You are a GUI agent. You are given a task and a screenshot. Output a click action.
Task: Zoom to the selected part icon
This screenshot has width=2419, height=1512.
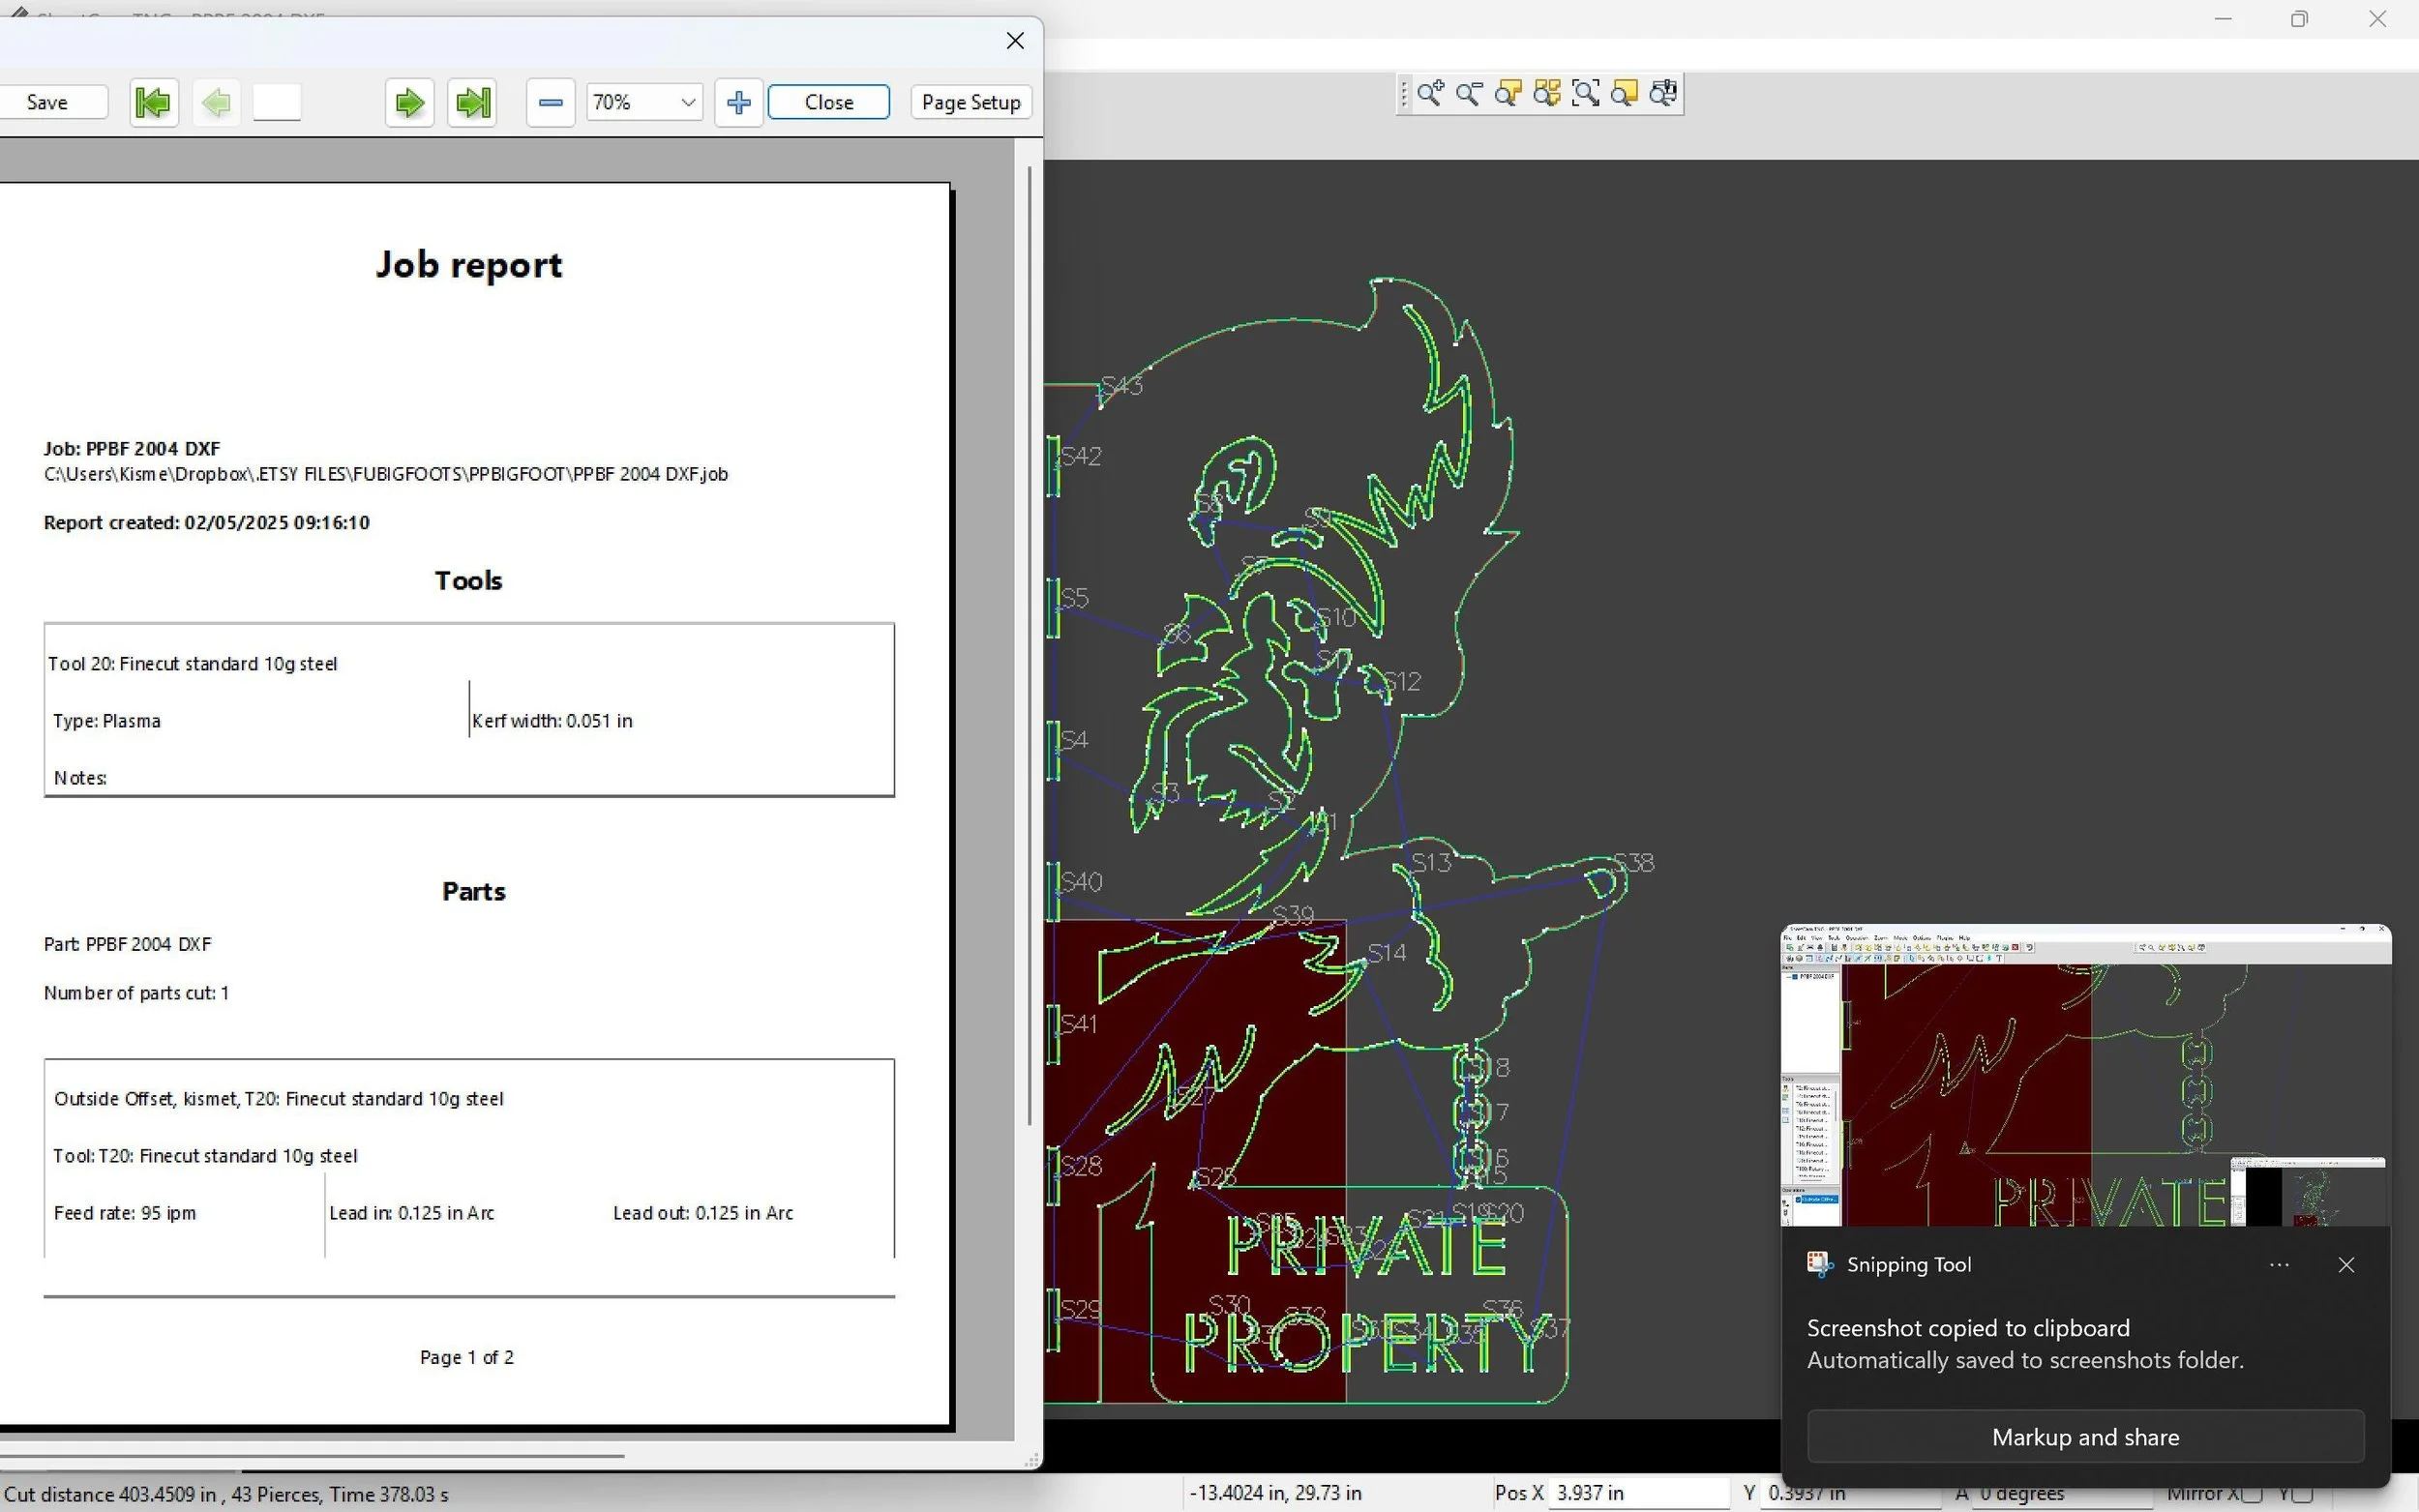coord(1508,94)
